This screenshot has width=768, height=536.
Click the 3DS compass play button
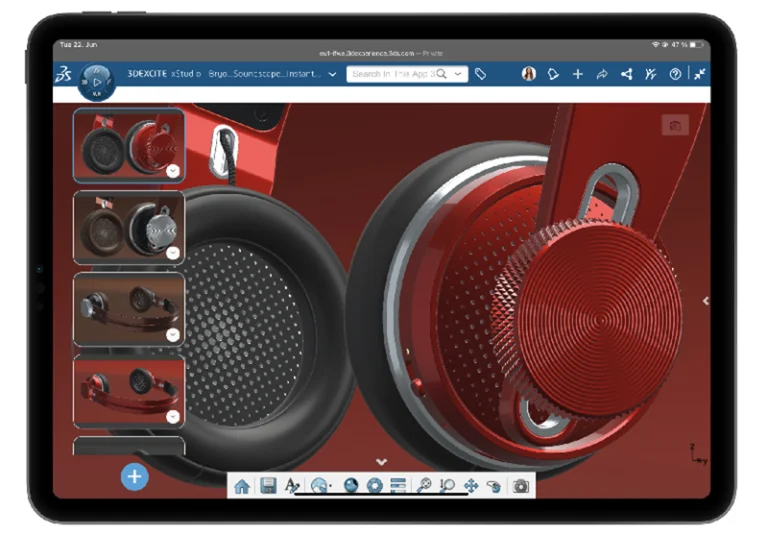tap(96, 78)
